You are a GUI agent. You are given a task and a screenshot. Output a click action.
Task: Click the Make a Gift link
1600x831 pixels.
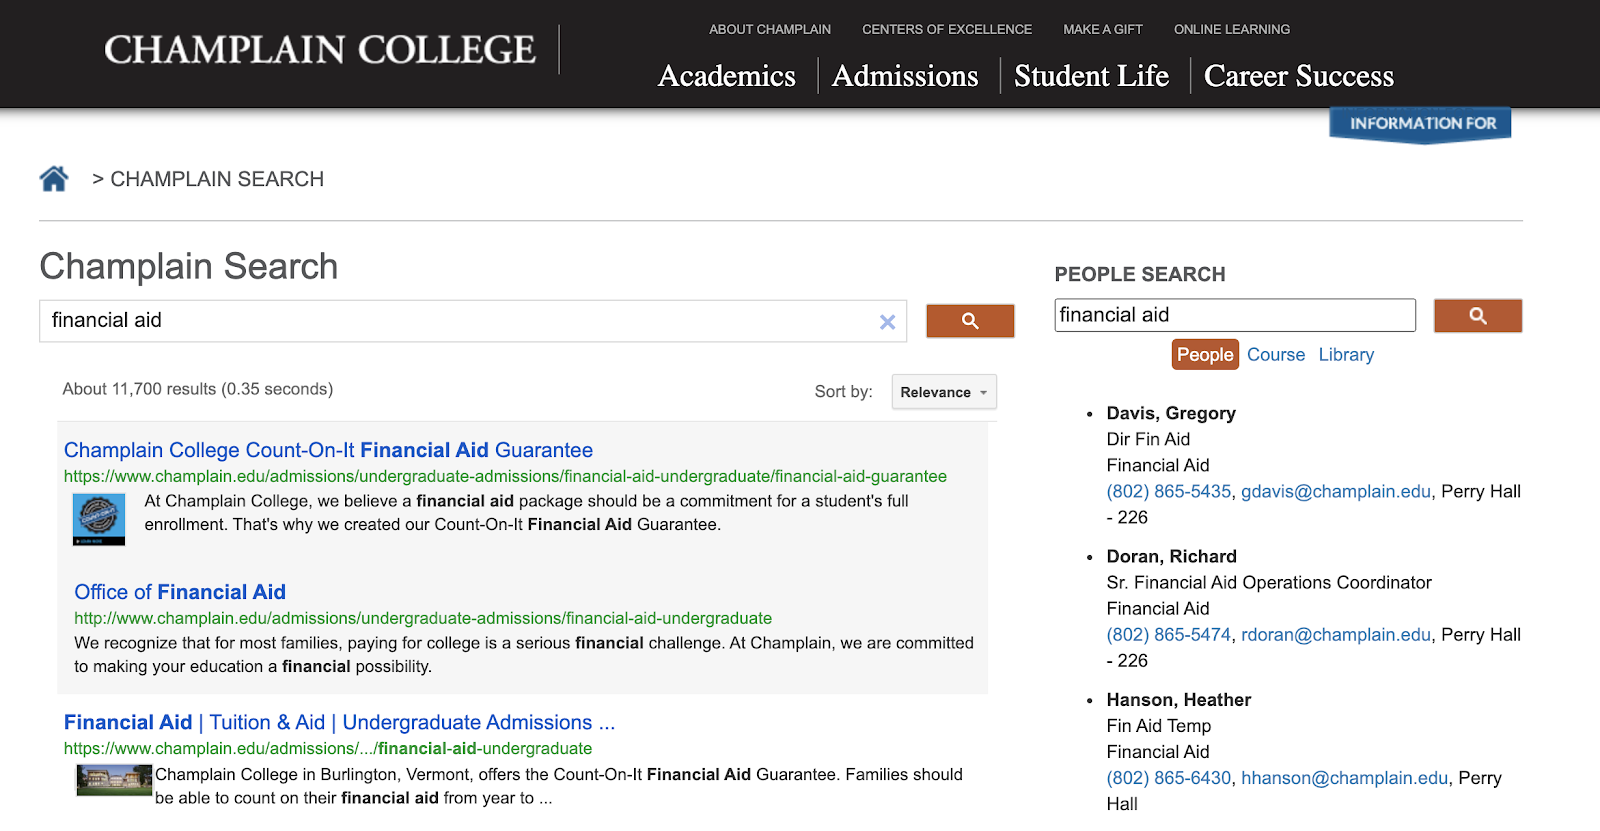[1102, 29]
